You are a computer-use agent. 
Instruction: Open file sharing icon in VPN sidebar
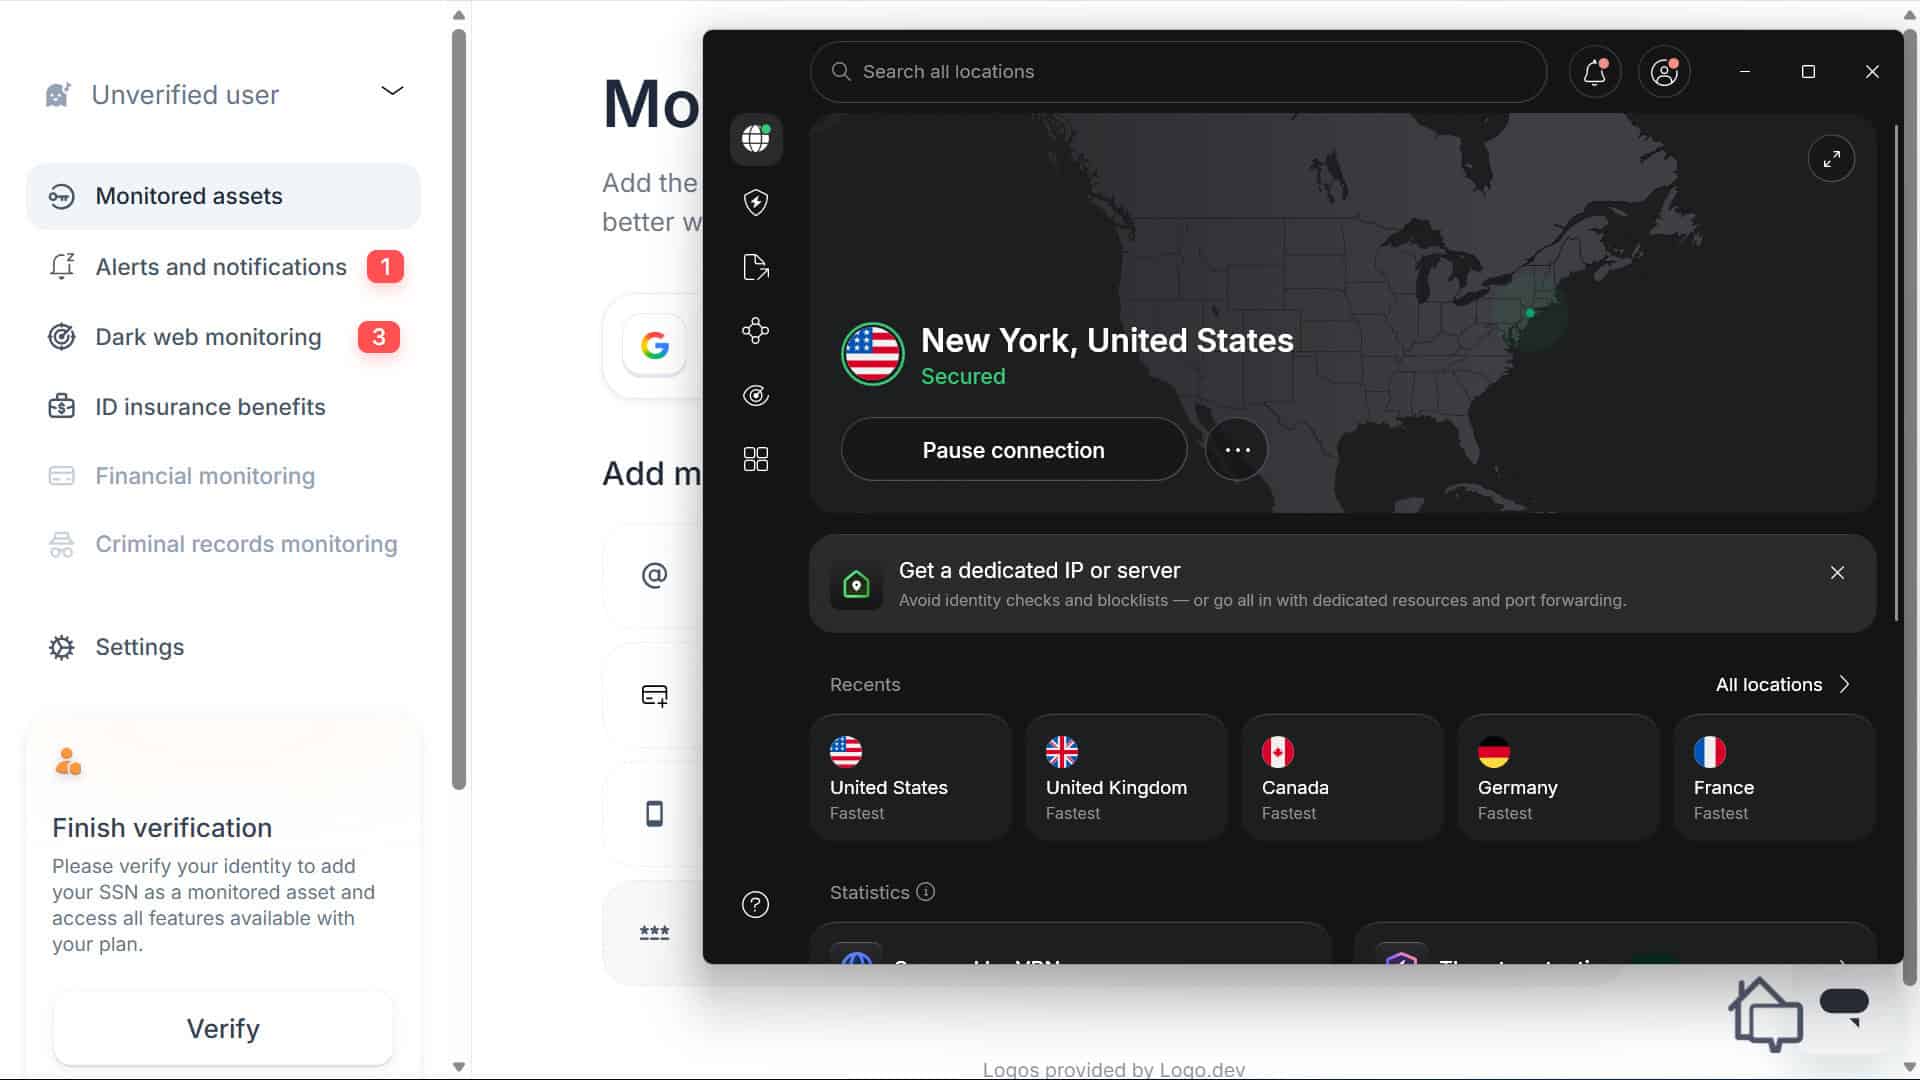point(756,267)
